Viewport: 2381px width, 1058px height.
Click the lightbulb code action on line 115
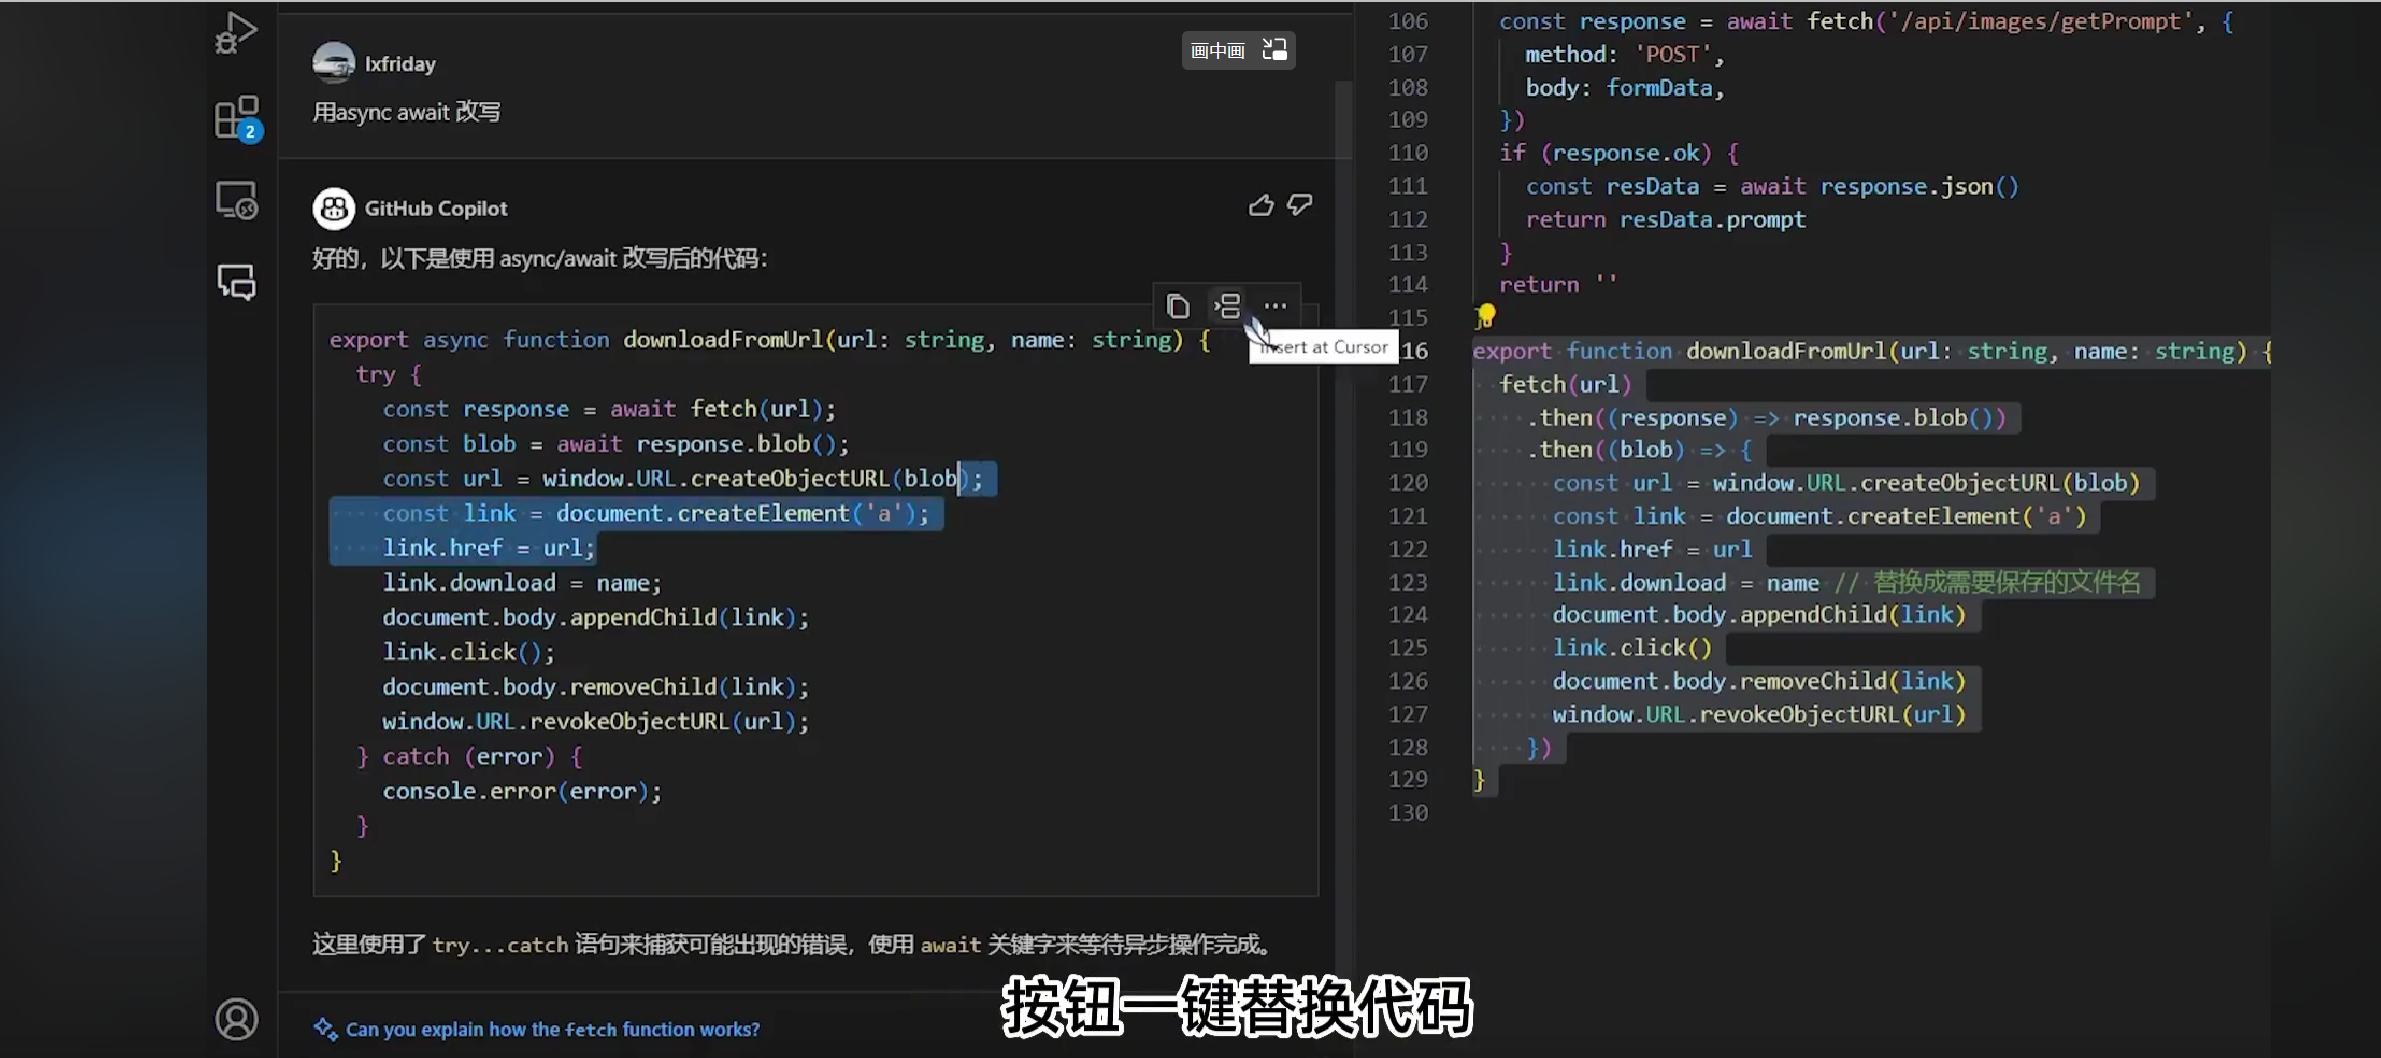click(1486, 317)
